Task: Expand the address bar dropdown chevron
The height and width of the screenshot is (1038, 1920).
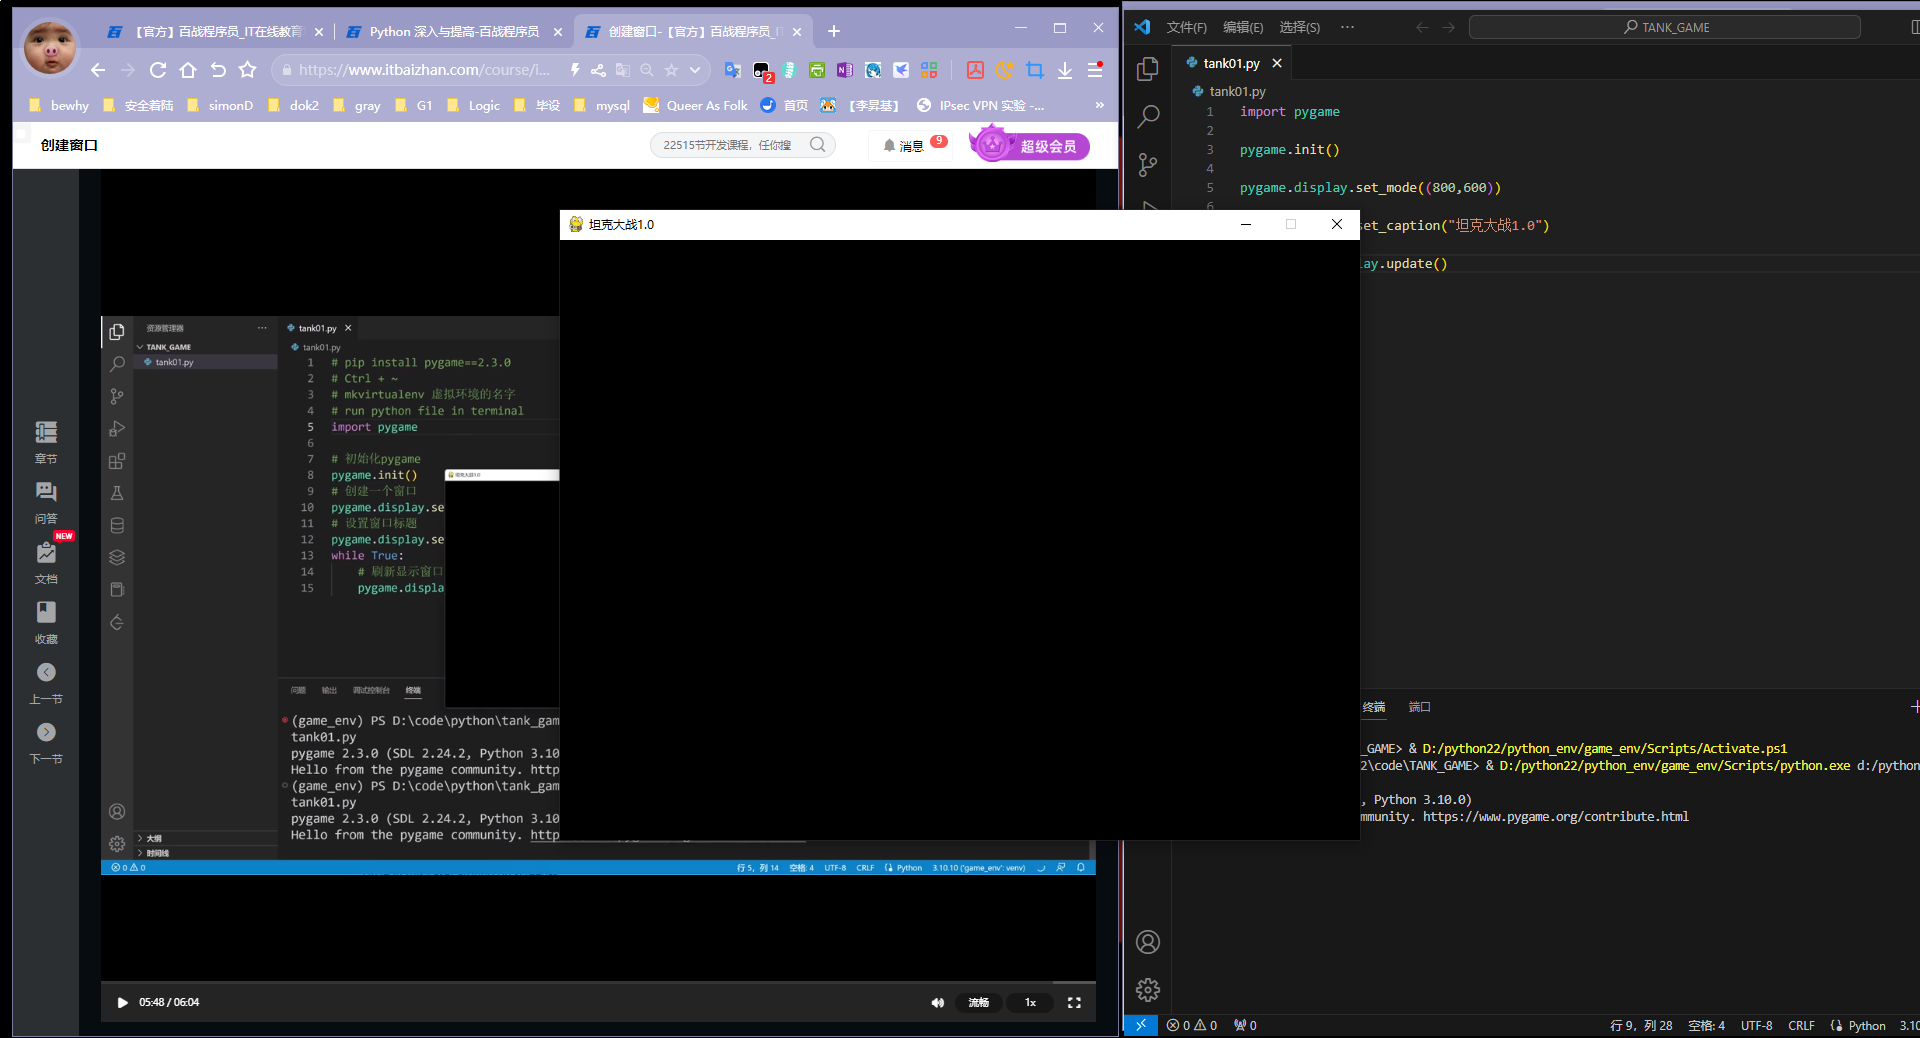Action: (695, 70)
